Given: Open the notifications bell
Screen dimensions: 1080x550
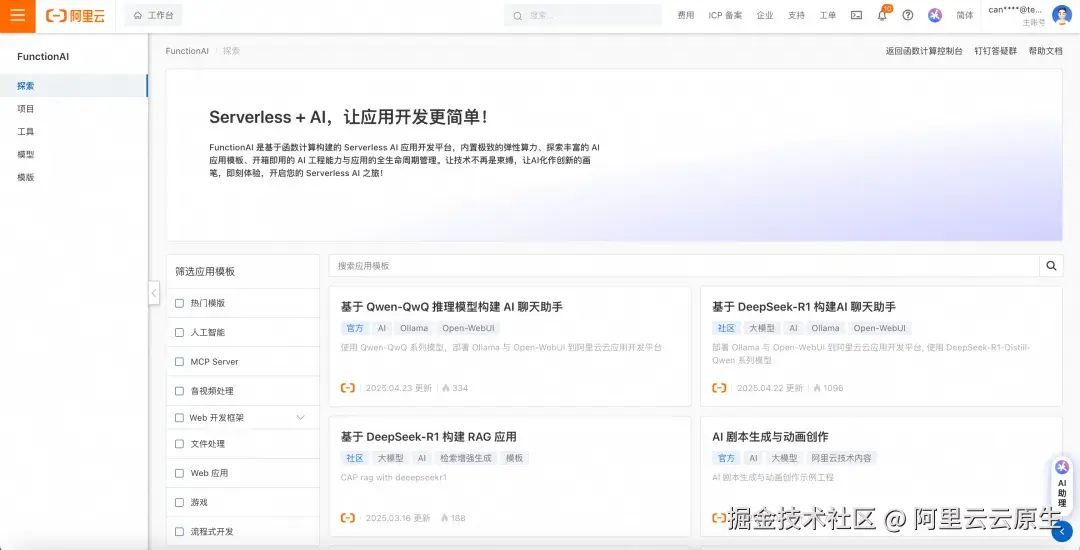Looking at the screenshot, I should [x=882, y=15].
